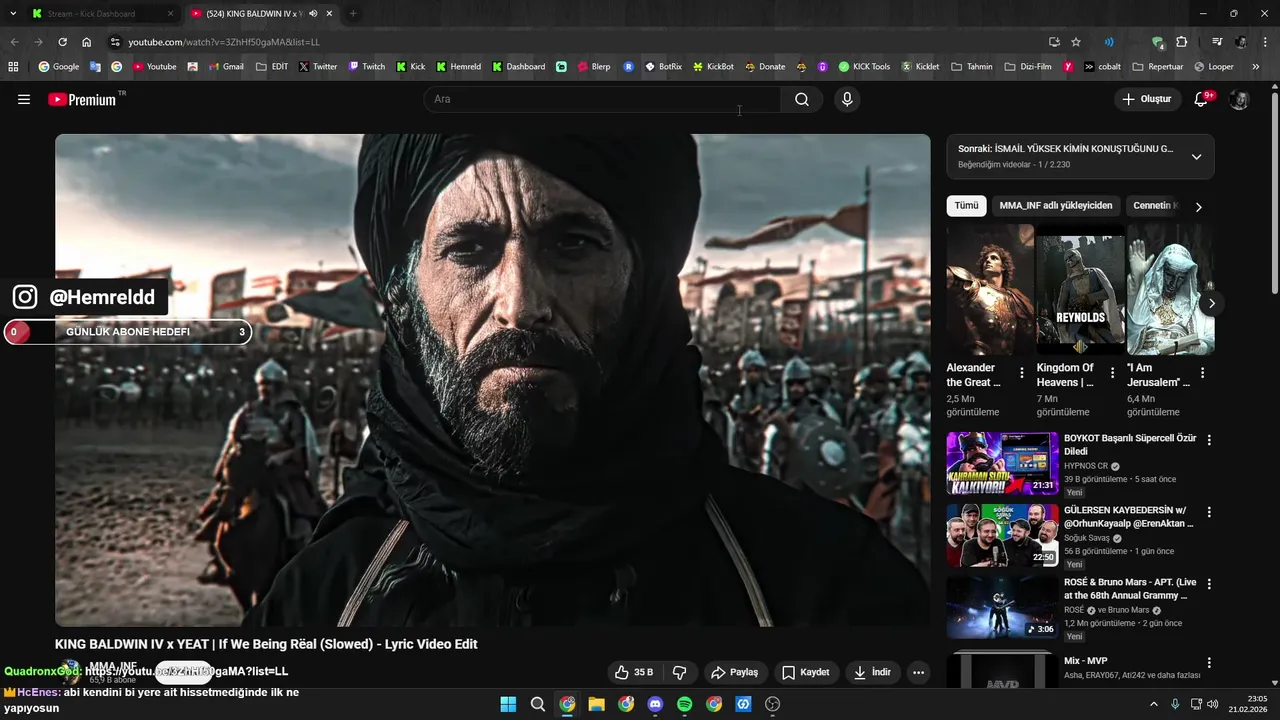Open YouTube notifications bell
The image size is (1280, 720).
click(1203, 99)
